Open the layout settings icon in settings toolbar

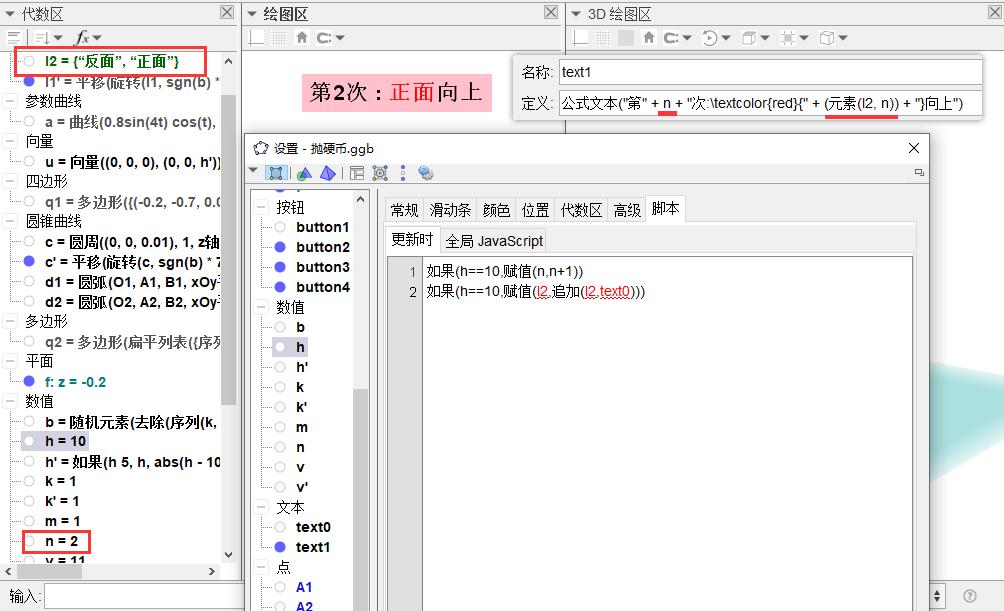coord(357,173)
